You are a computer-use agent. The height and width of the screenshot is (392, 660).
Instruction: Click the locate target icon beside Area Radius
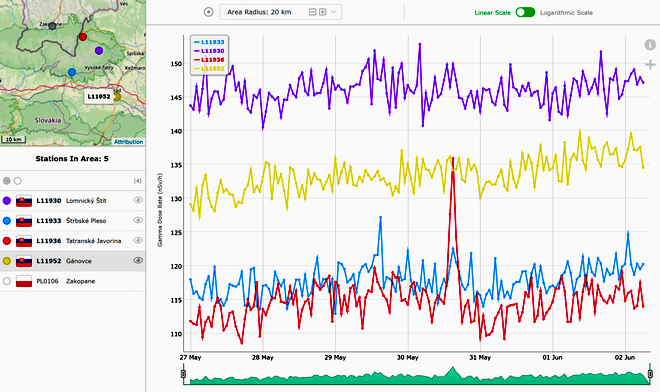[208, 12]
